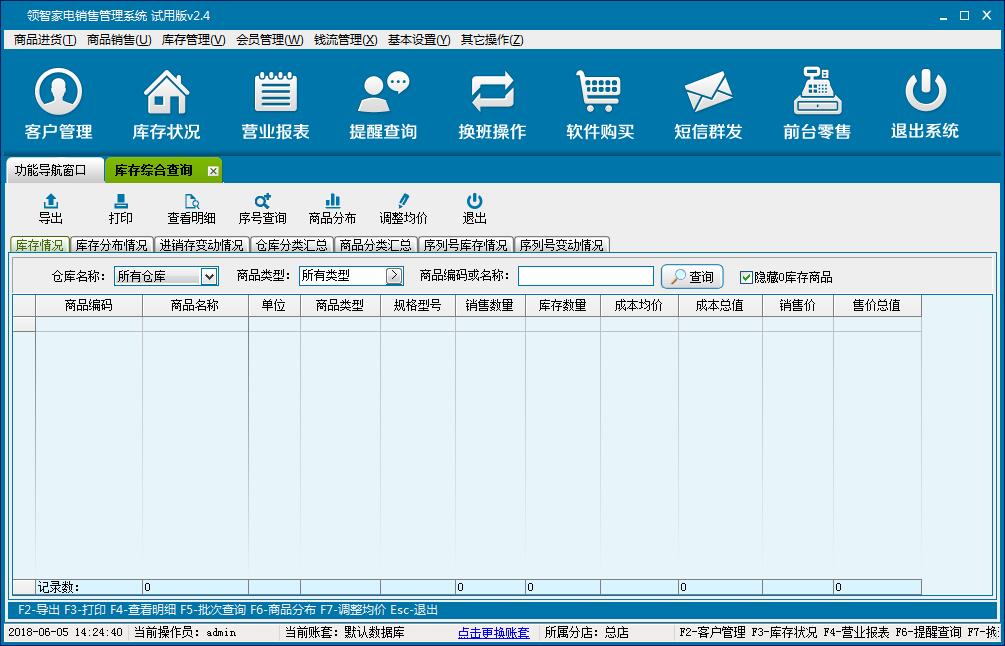Click the 成本均价 column header
Viewport: 1005px width, 646px height.
pos(639,306)
